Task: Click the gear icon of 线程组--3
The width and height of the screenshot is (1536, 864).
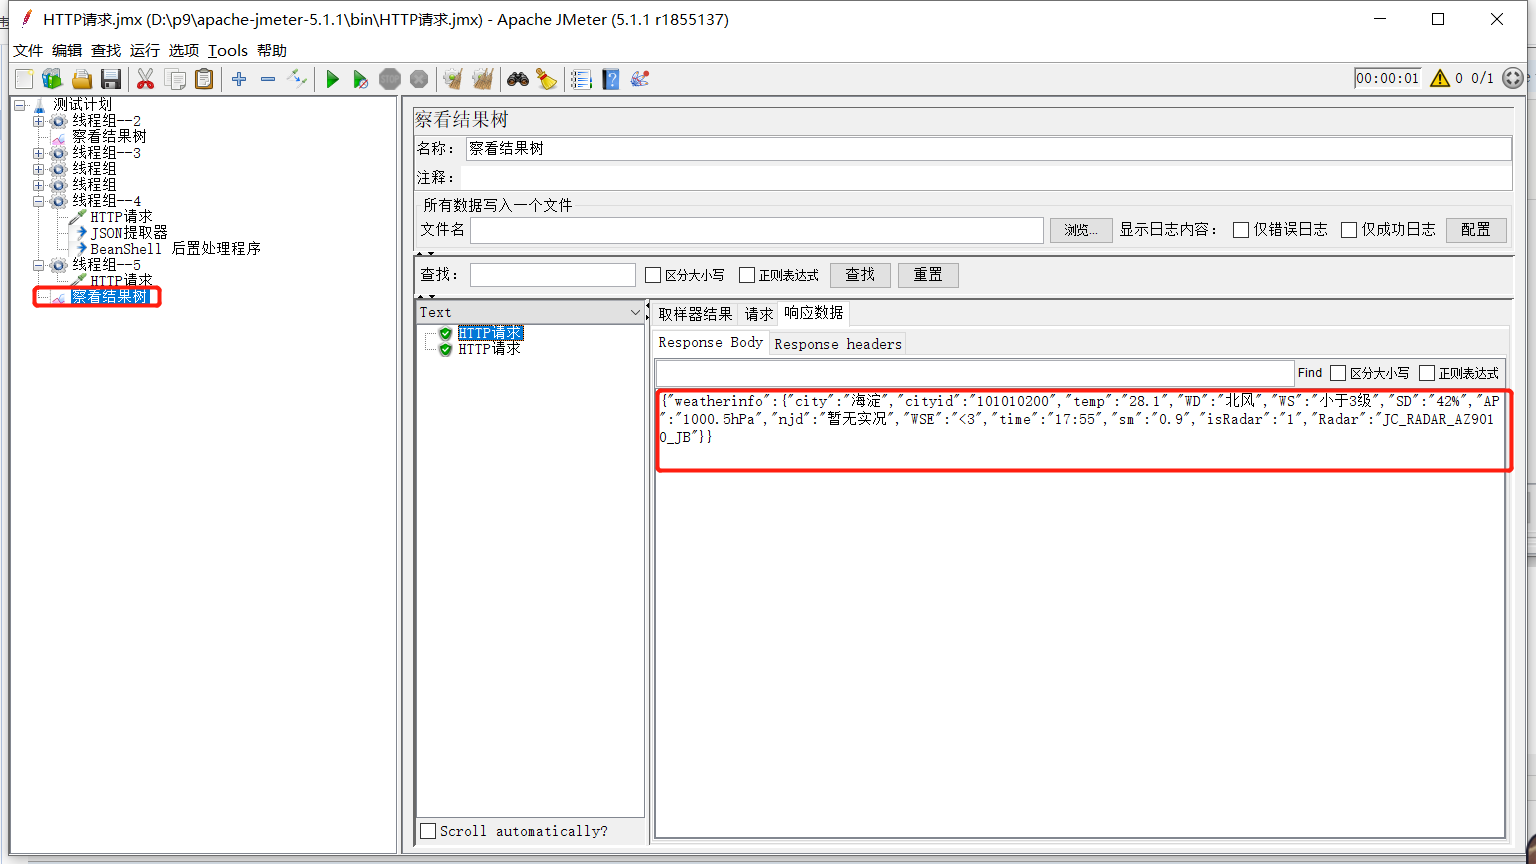Action: coord(59,153)
